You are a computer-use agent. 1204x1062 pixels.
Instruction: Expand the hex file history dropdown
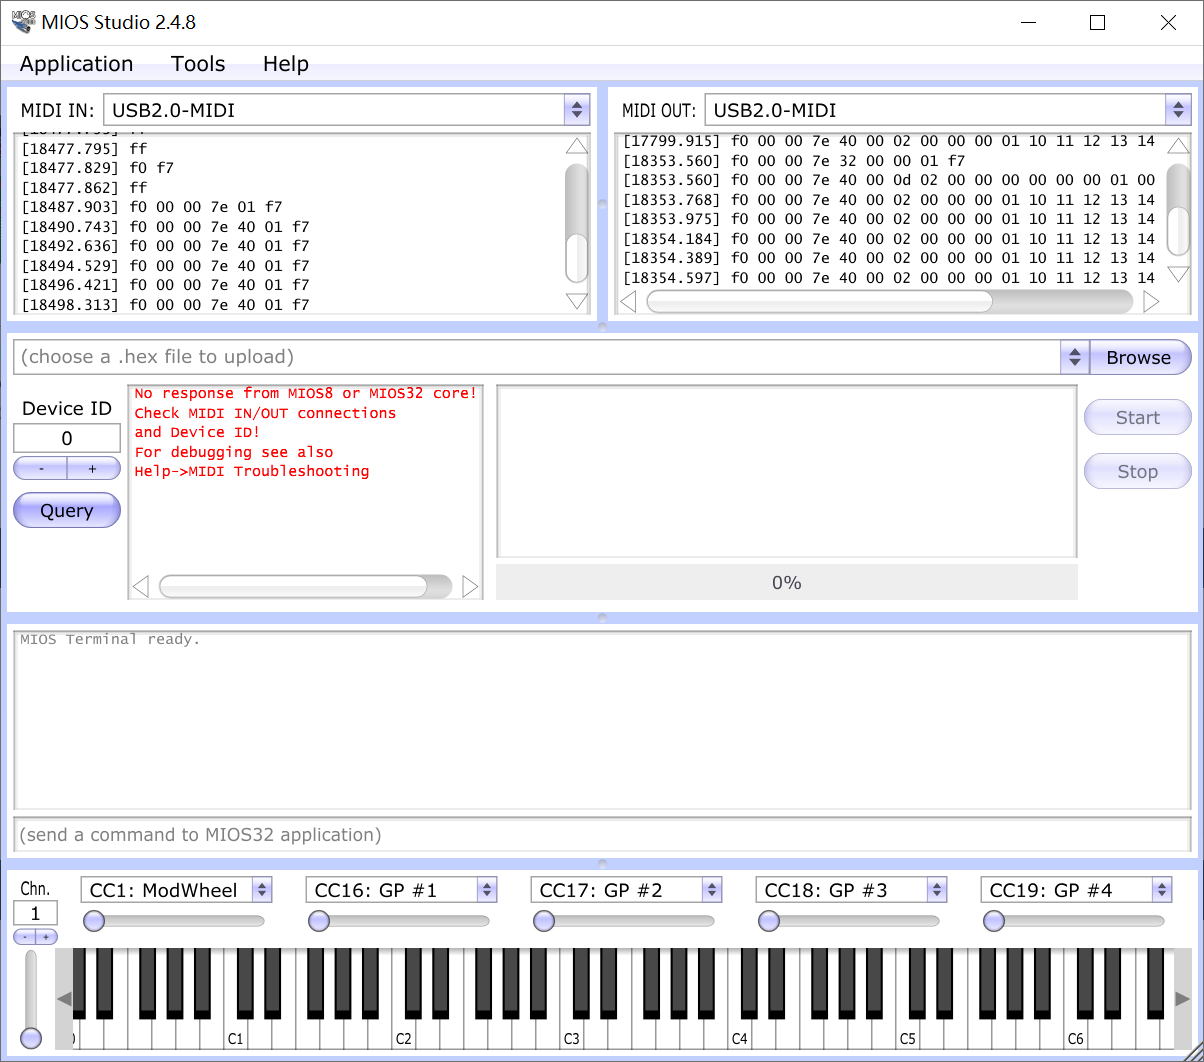1073,357
